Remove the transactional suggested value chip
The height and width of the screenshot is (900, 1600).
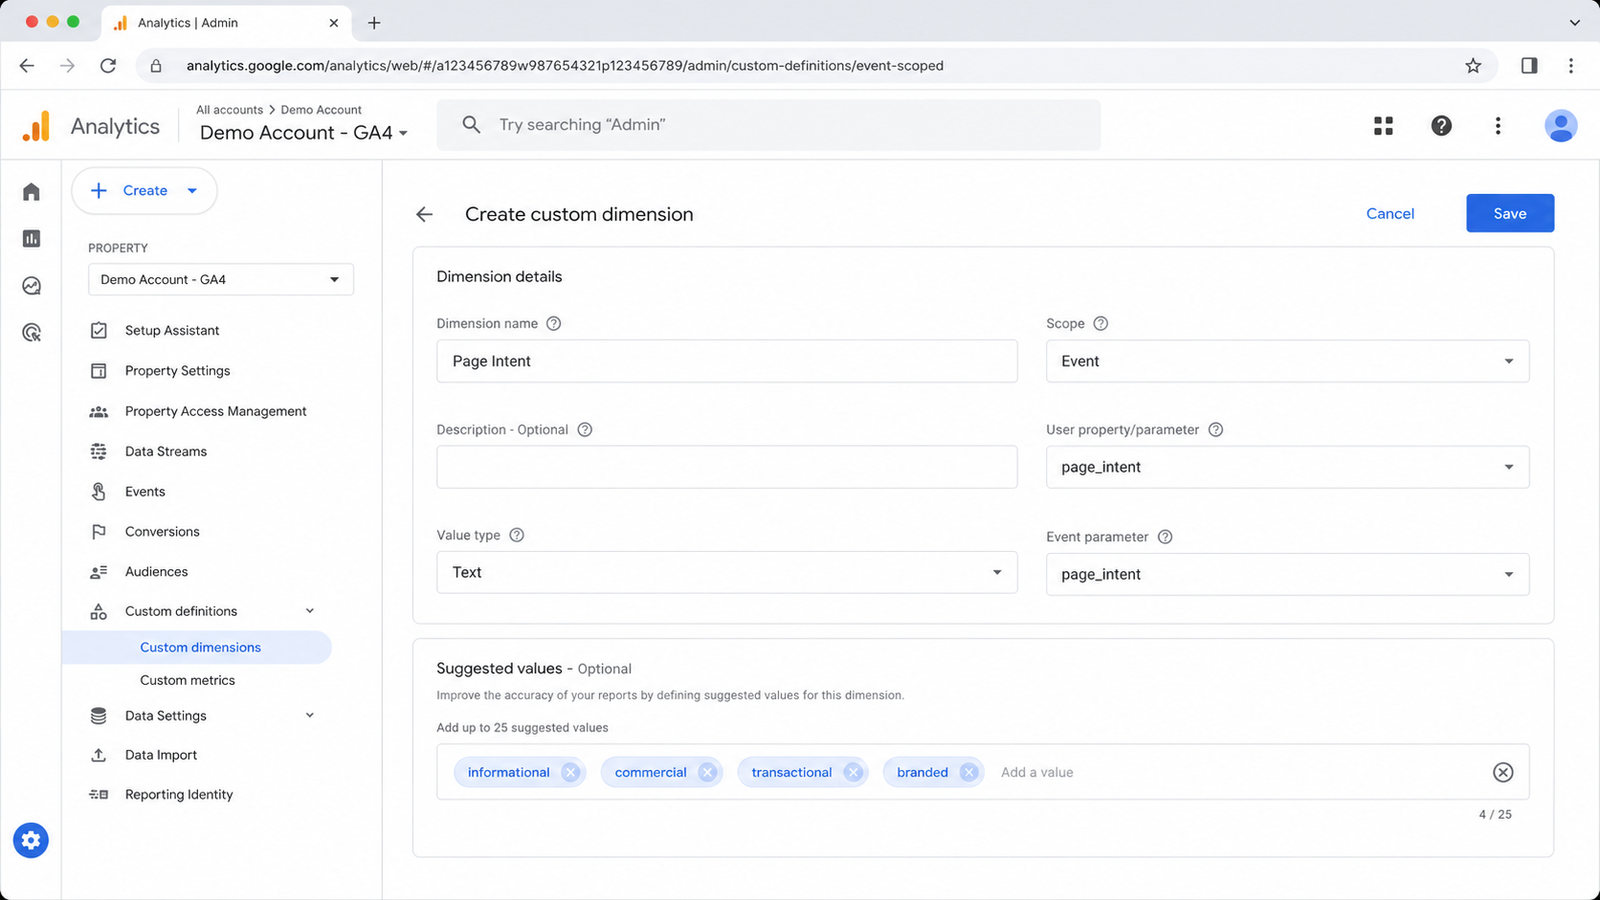[x=853, y=772]
